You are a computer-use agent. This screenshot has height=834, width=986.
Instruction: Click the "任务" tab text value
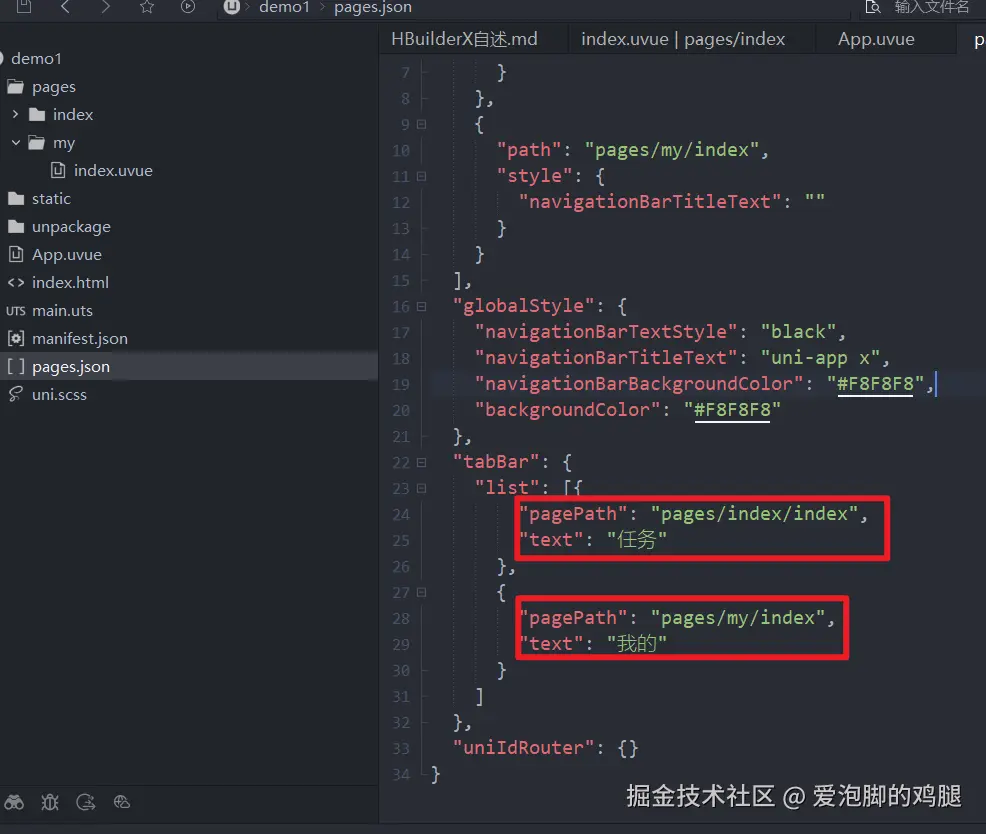636,540
